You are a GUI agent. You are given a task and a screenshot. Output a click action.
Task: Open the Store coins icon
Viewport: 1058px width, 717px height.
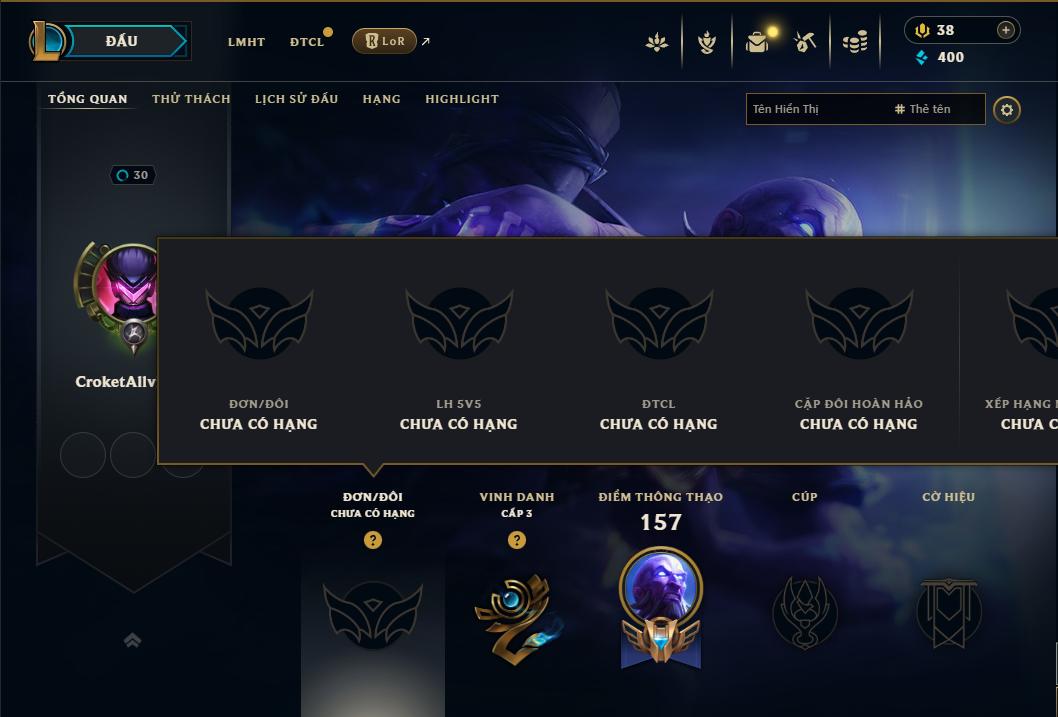[855, 43]
